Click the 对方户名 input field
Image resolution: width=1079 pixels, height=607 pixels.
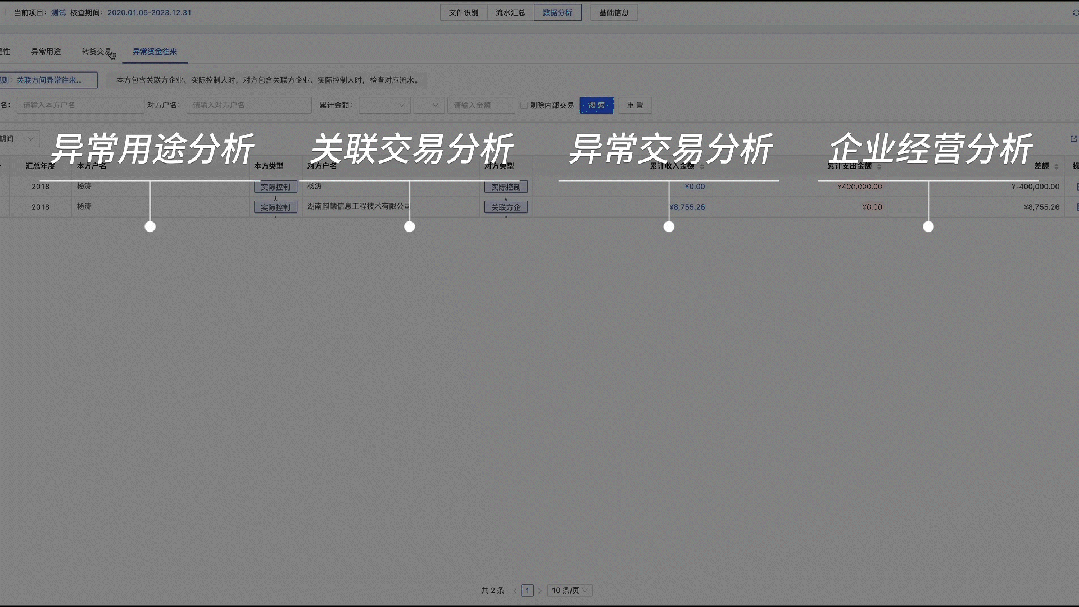click(x=248, y=105)
